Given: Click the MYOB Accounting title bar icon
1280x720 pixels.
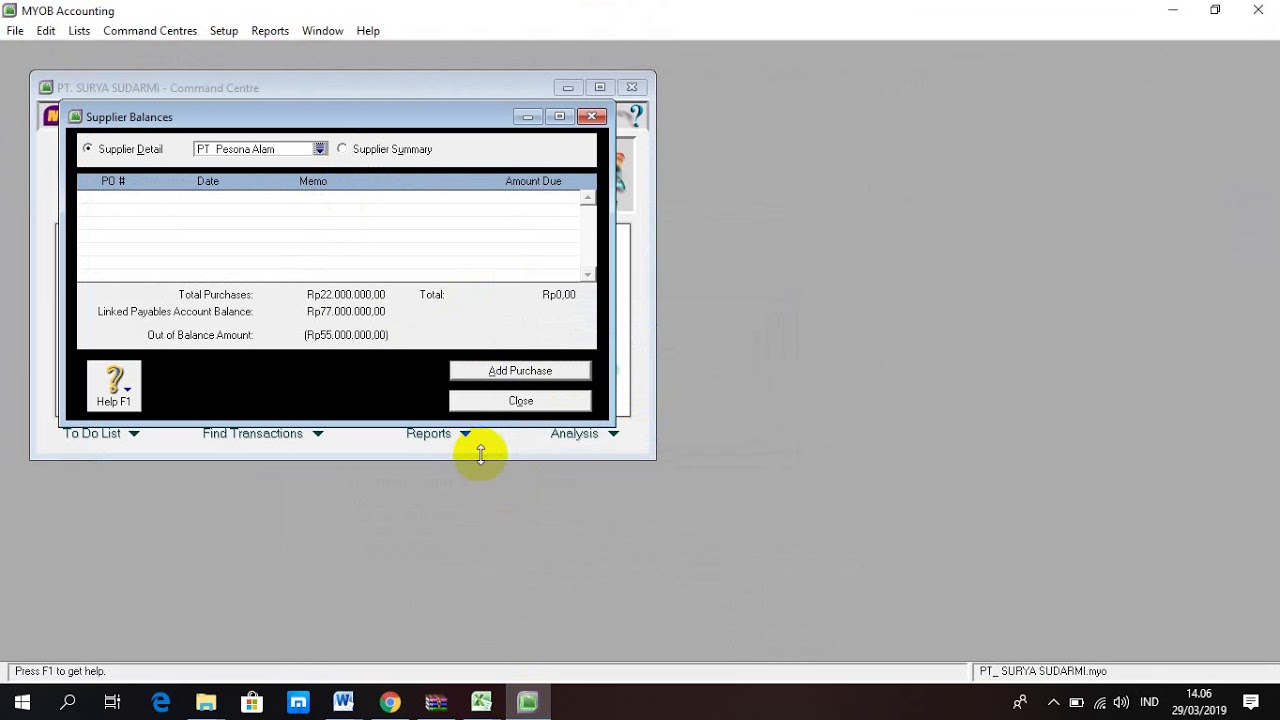Looking at the screenshot, I should [10, 10].
